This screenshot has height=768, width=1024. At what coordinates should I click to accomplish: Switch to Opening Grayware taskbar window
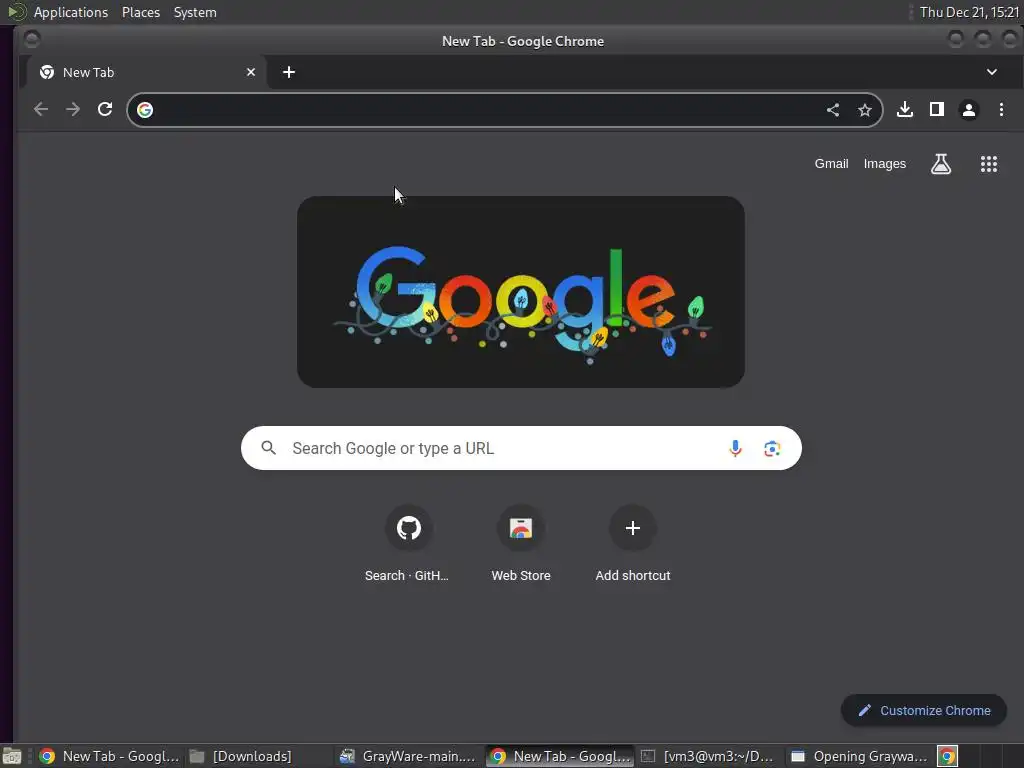coord(859,756)
